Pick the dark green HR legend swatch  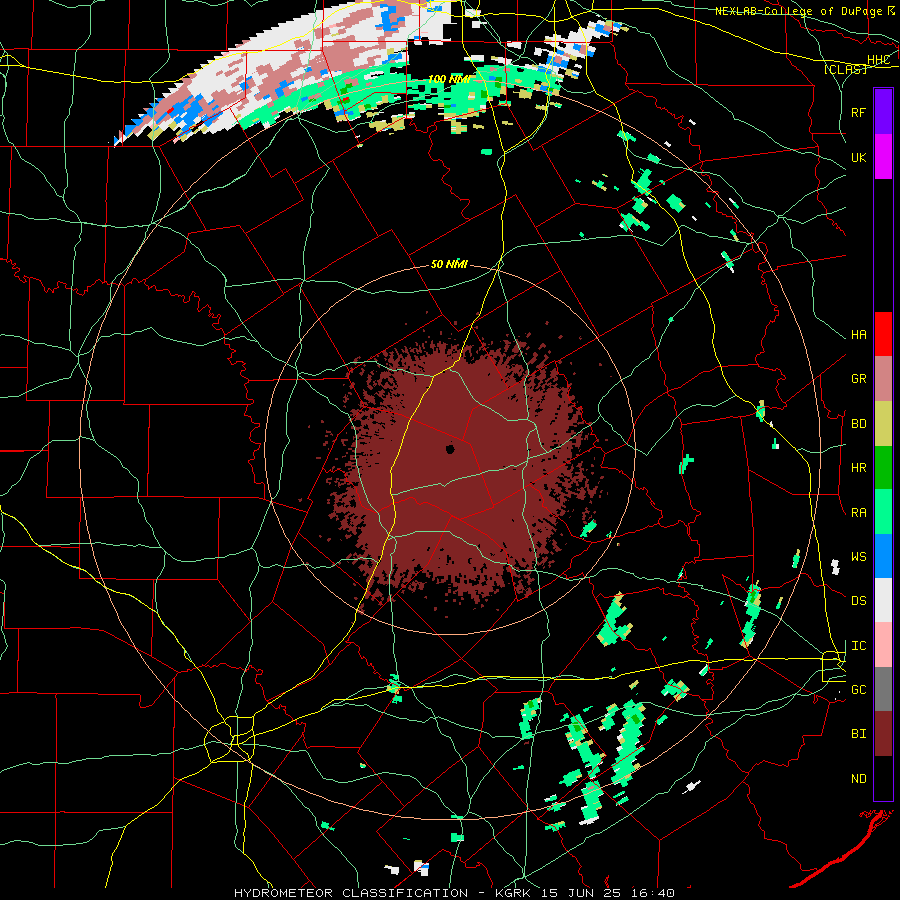pyautogui.click(x=883, y=468)
